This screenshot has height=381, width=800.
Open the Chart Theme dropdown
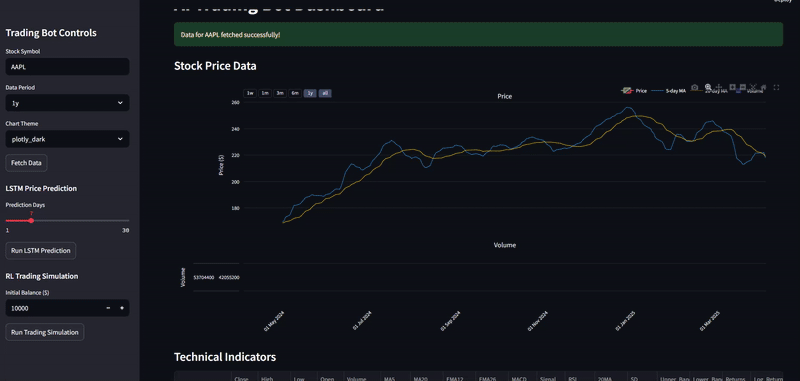point(67,139)
